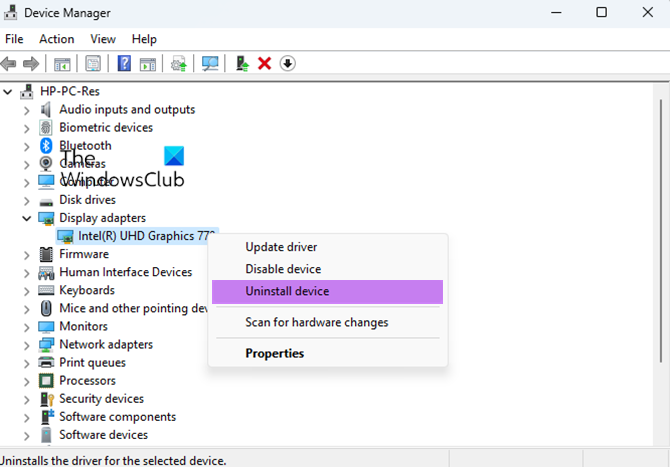Click the Display adapters category icon
This screenshot has width=670, height=468.
[x=46, y=218]
